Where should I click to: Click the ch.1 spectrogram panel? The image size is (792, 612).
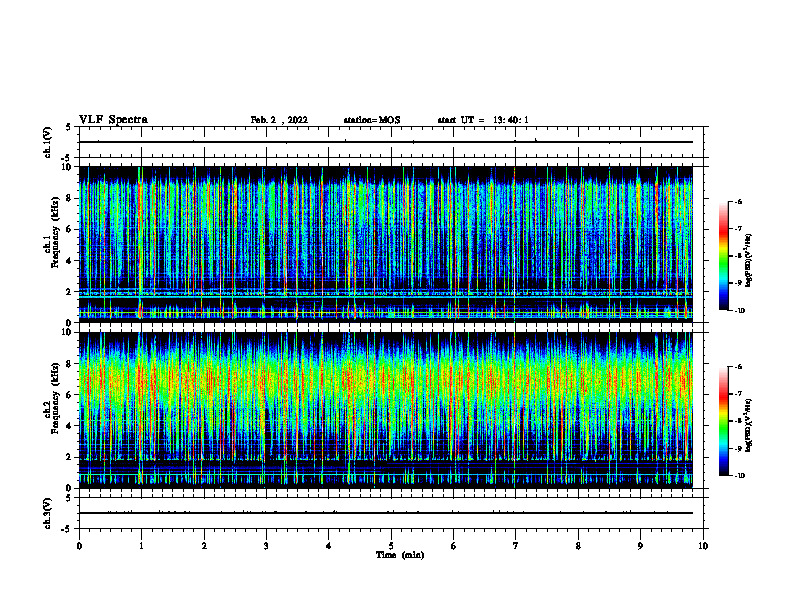coord(386,244)
